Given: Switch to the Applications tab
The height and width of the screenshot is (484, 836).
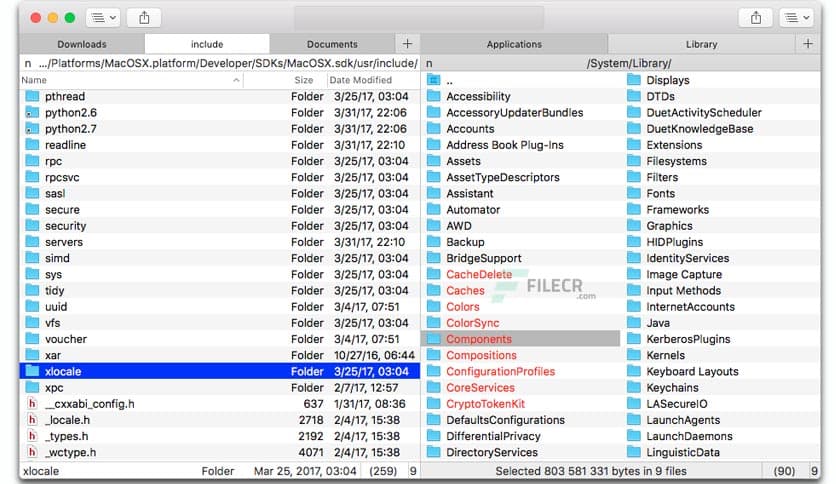Looking at the screenshot, I should tap(514, 44).
